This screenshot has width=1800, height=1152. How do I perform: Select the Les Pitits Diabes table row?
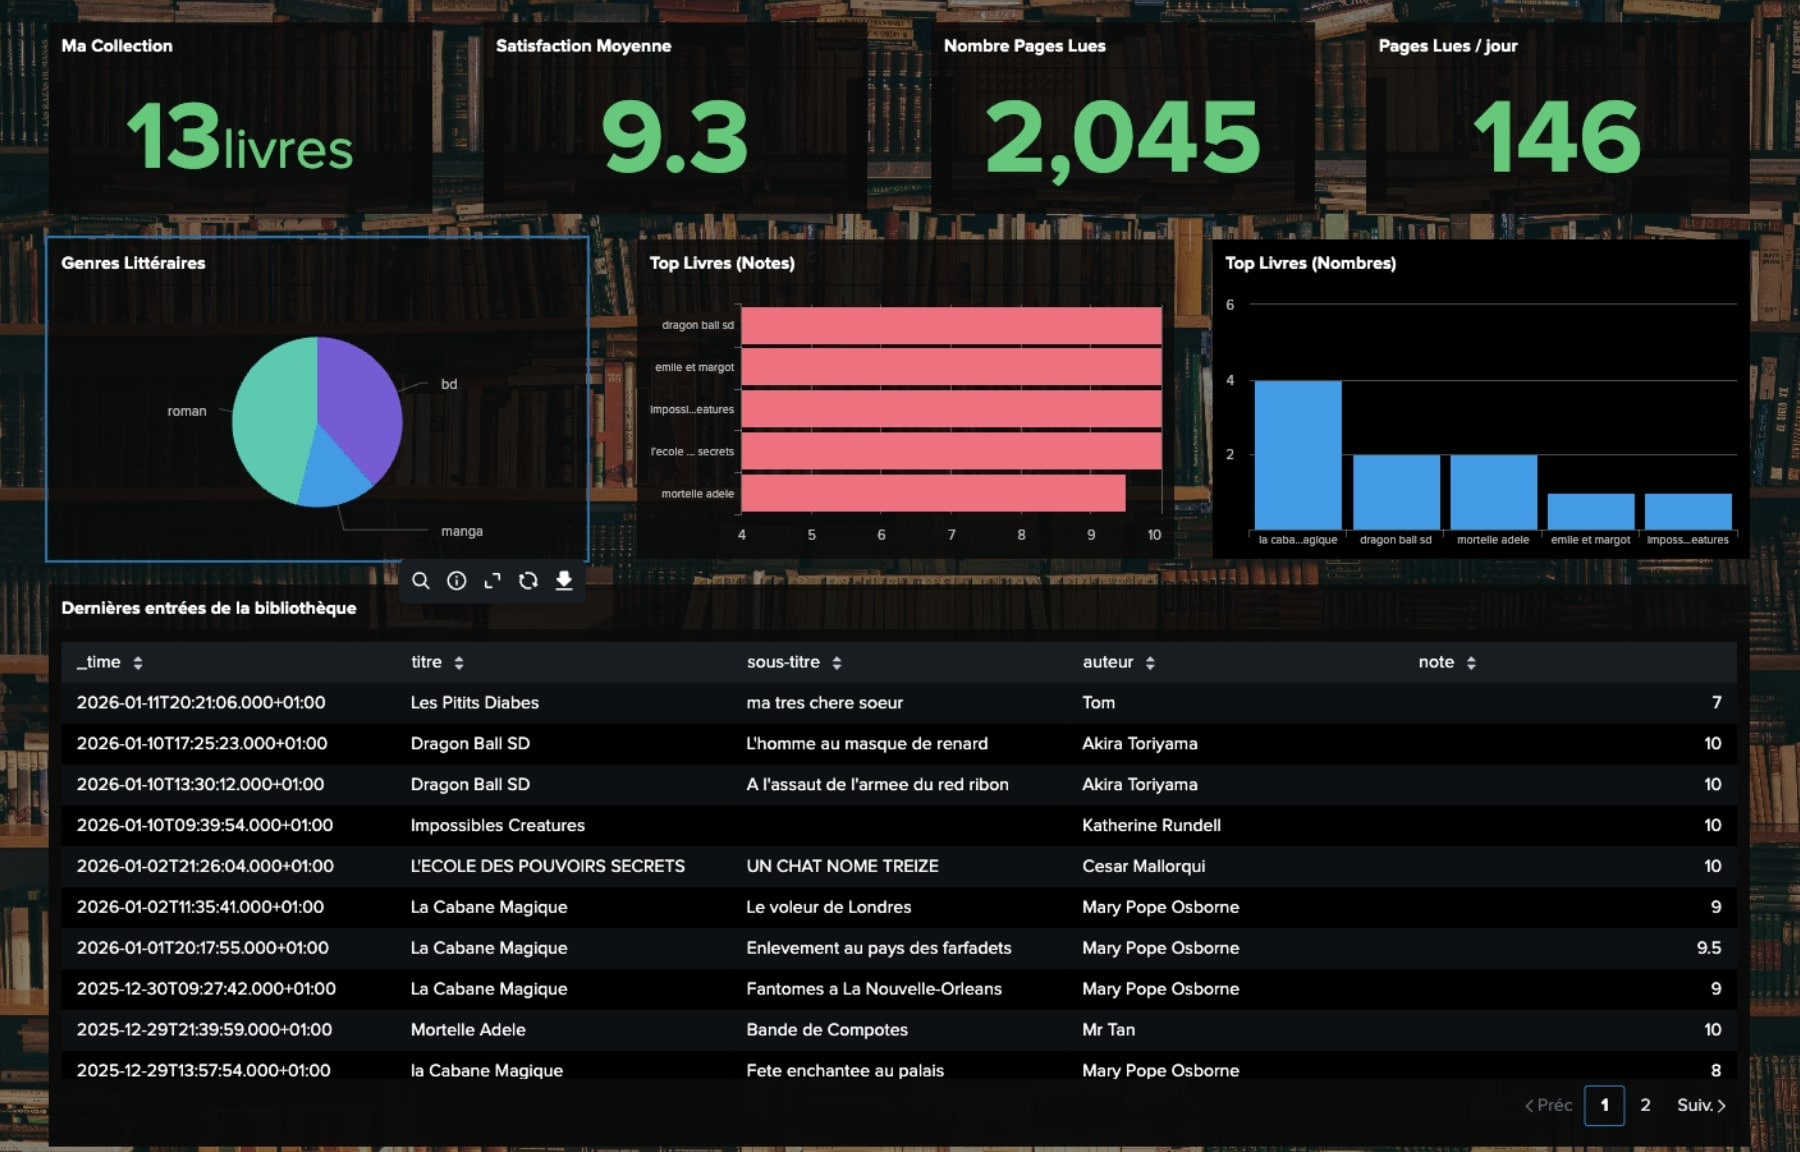tap(474, 703)
